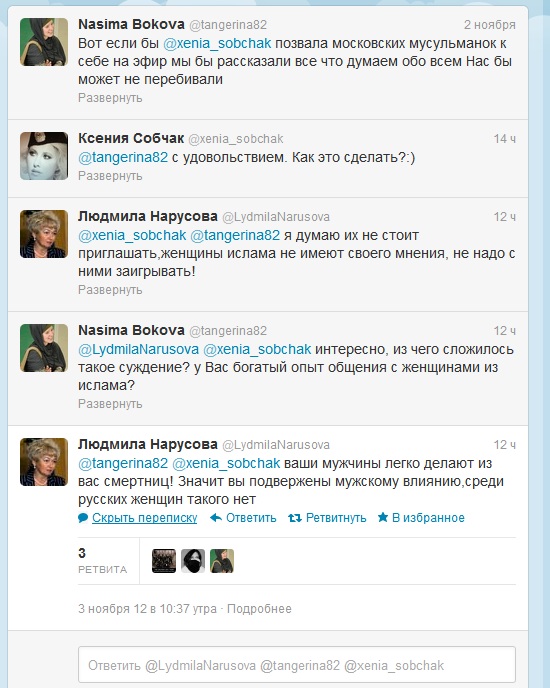The height and width of the screenshot is (688, 550).
Task: Expand the first tweet via Развернуть
Action: point(110,97)
